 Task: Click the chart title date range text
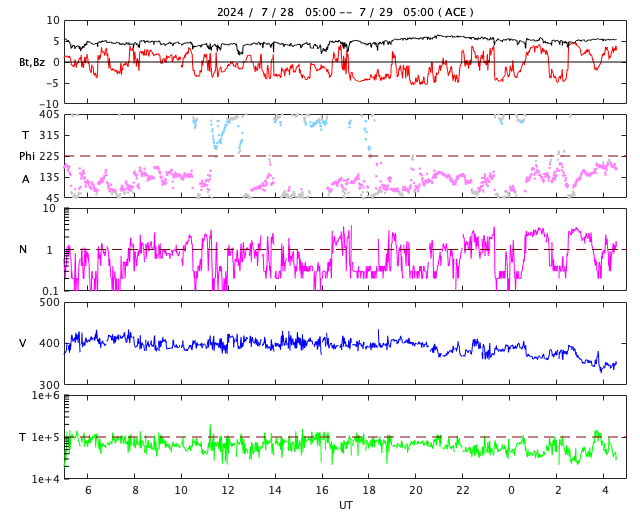pos(345,12)
